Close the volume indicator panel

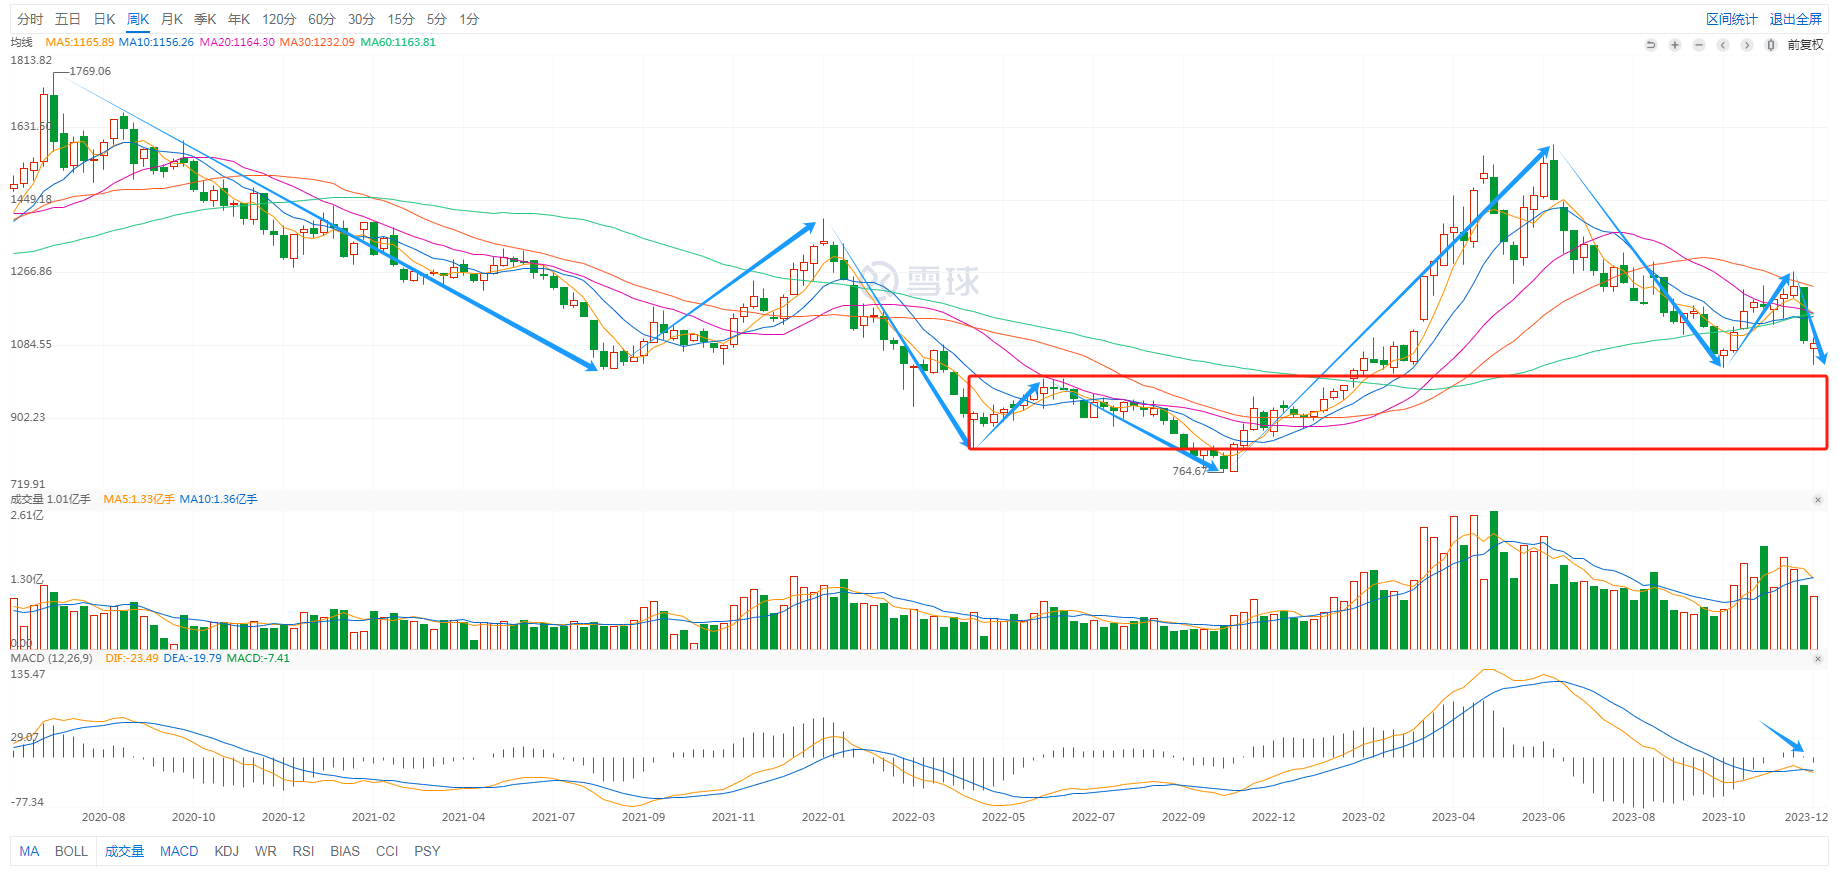pyautogui.click(x=1817, y=500)
